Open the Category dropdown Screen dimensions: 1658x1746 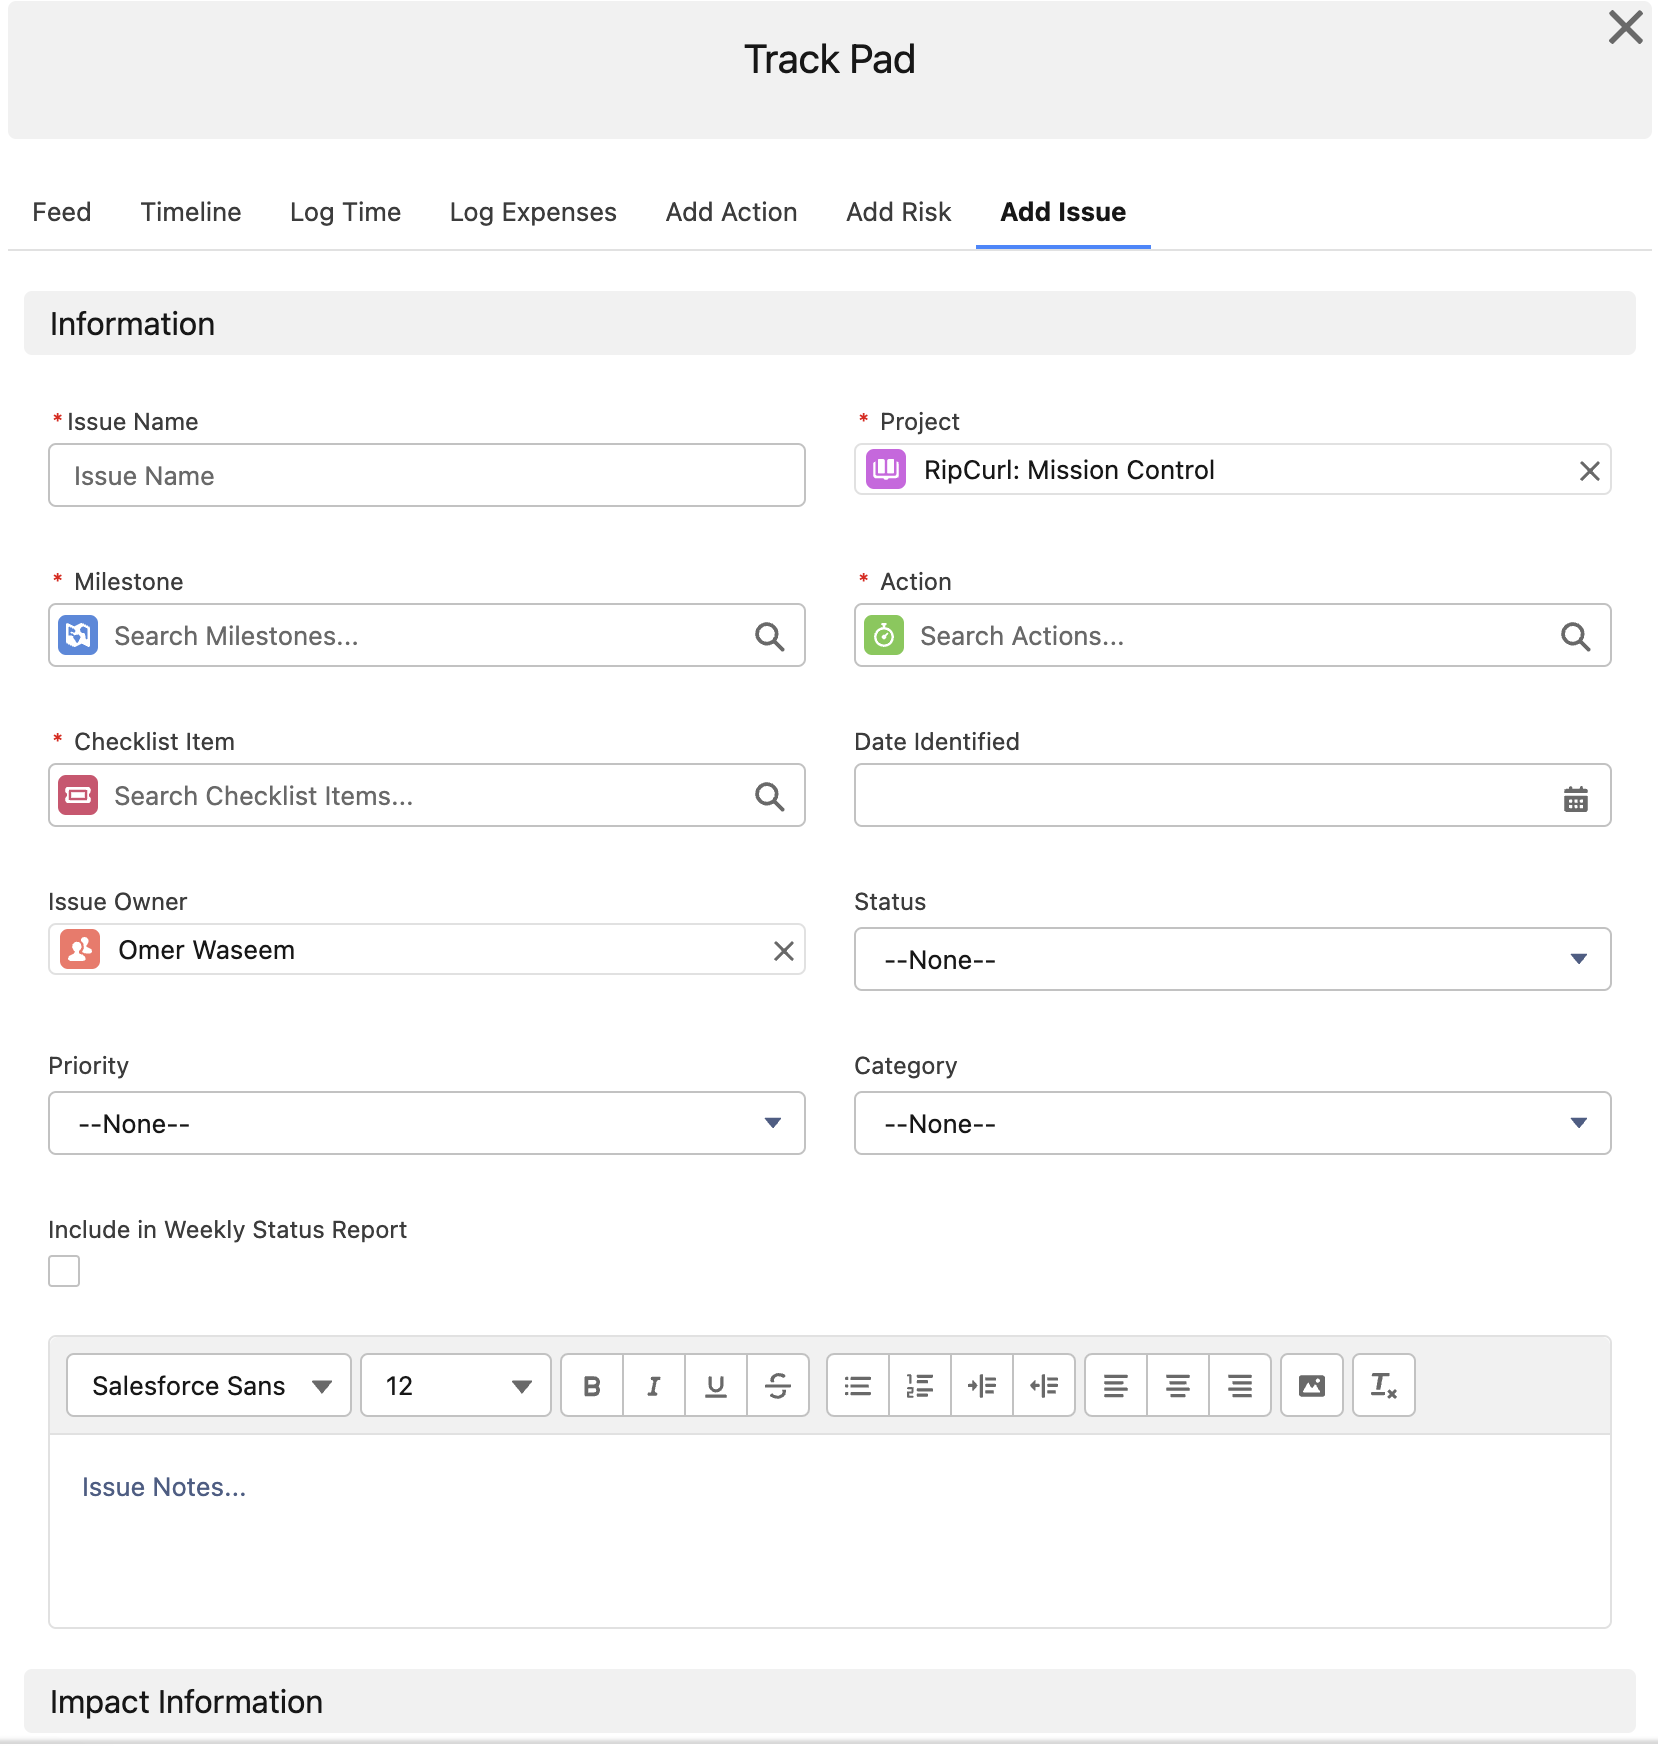coord(1232,1124)
